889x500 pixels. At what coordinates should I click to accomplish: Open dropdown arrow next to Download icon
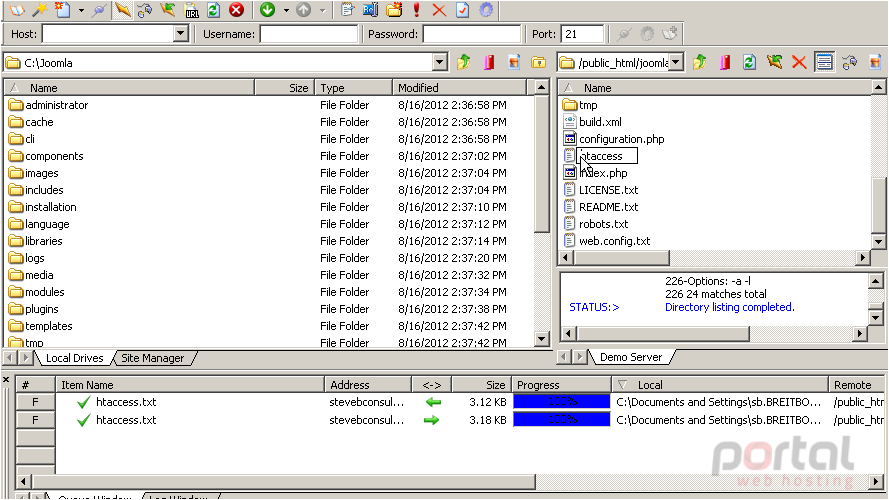click(286, 10)
